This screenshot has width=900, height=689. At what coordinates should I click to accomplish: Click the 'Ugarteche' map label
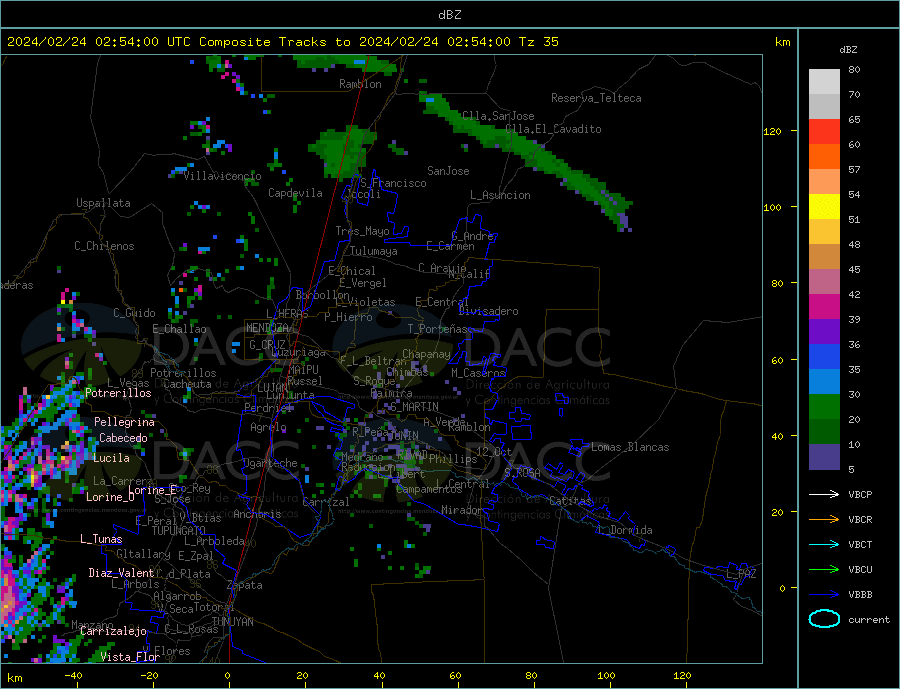click(270, 463)
